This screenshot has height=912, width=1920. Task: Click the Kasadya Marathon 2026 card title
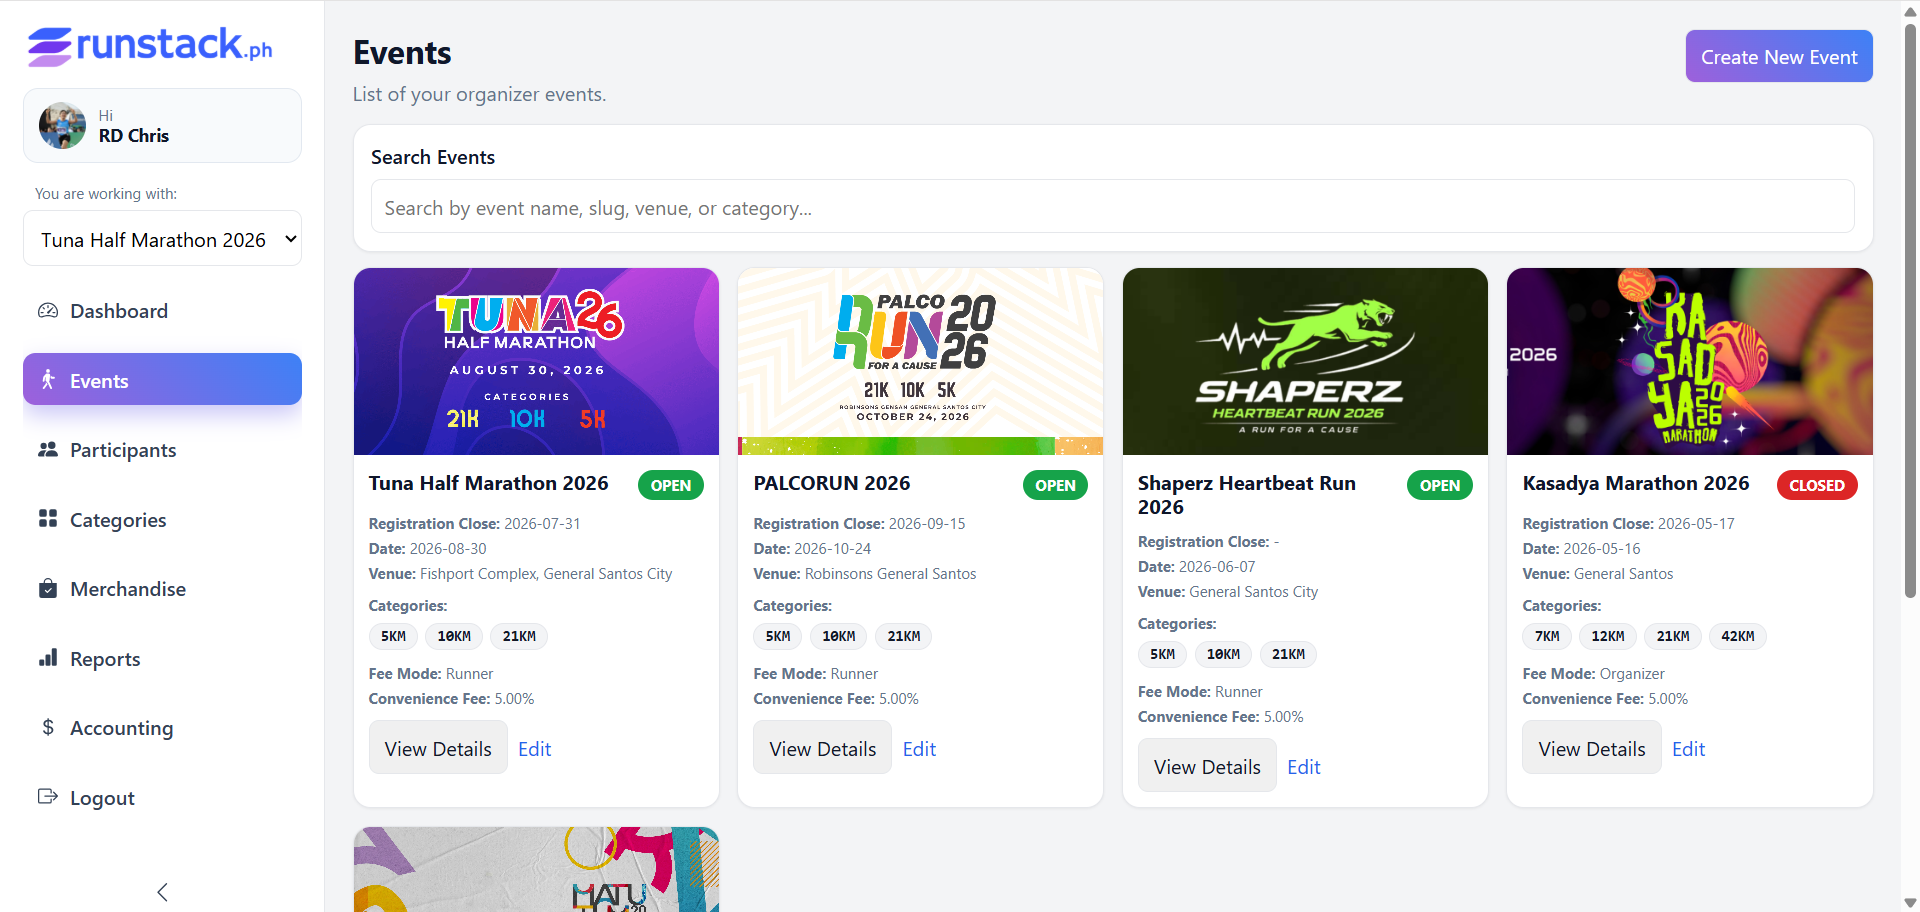1636,483
